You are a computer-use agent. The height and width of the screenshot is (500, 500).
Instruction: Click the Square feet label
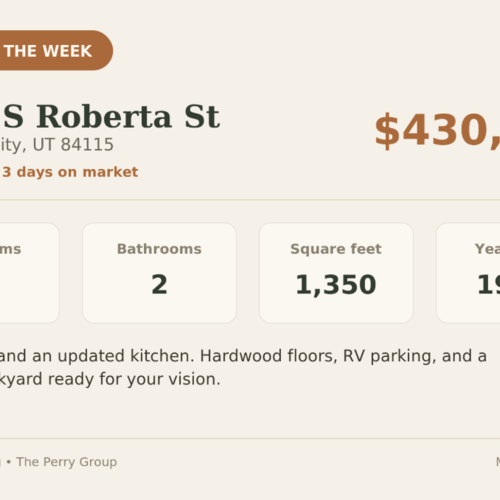(336, 249)
